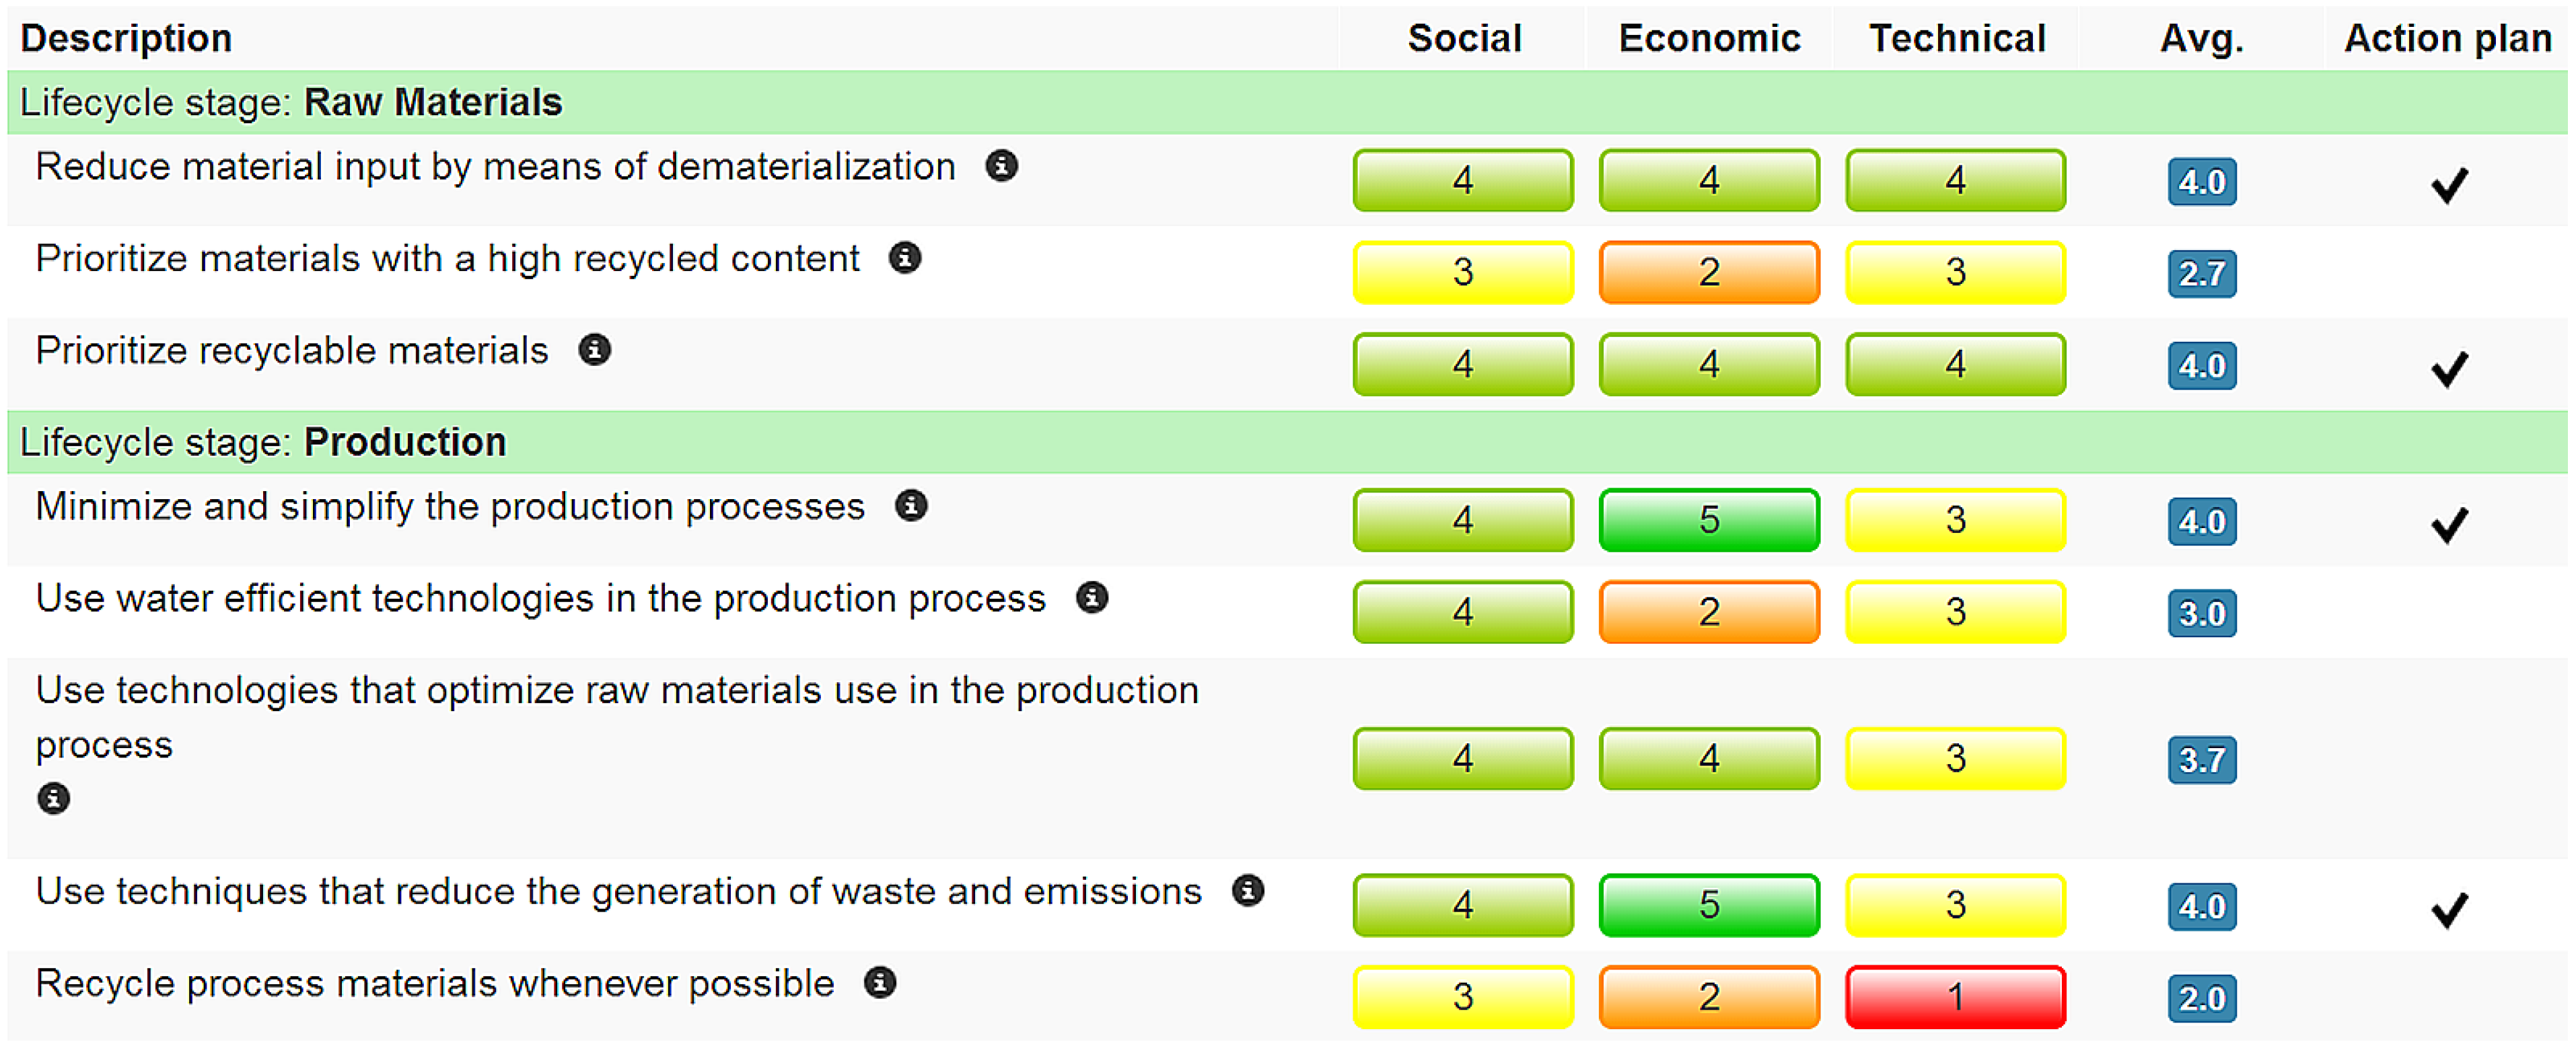
Task: Click the Social column header
Action: 1464,39
